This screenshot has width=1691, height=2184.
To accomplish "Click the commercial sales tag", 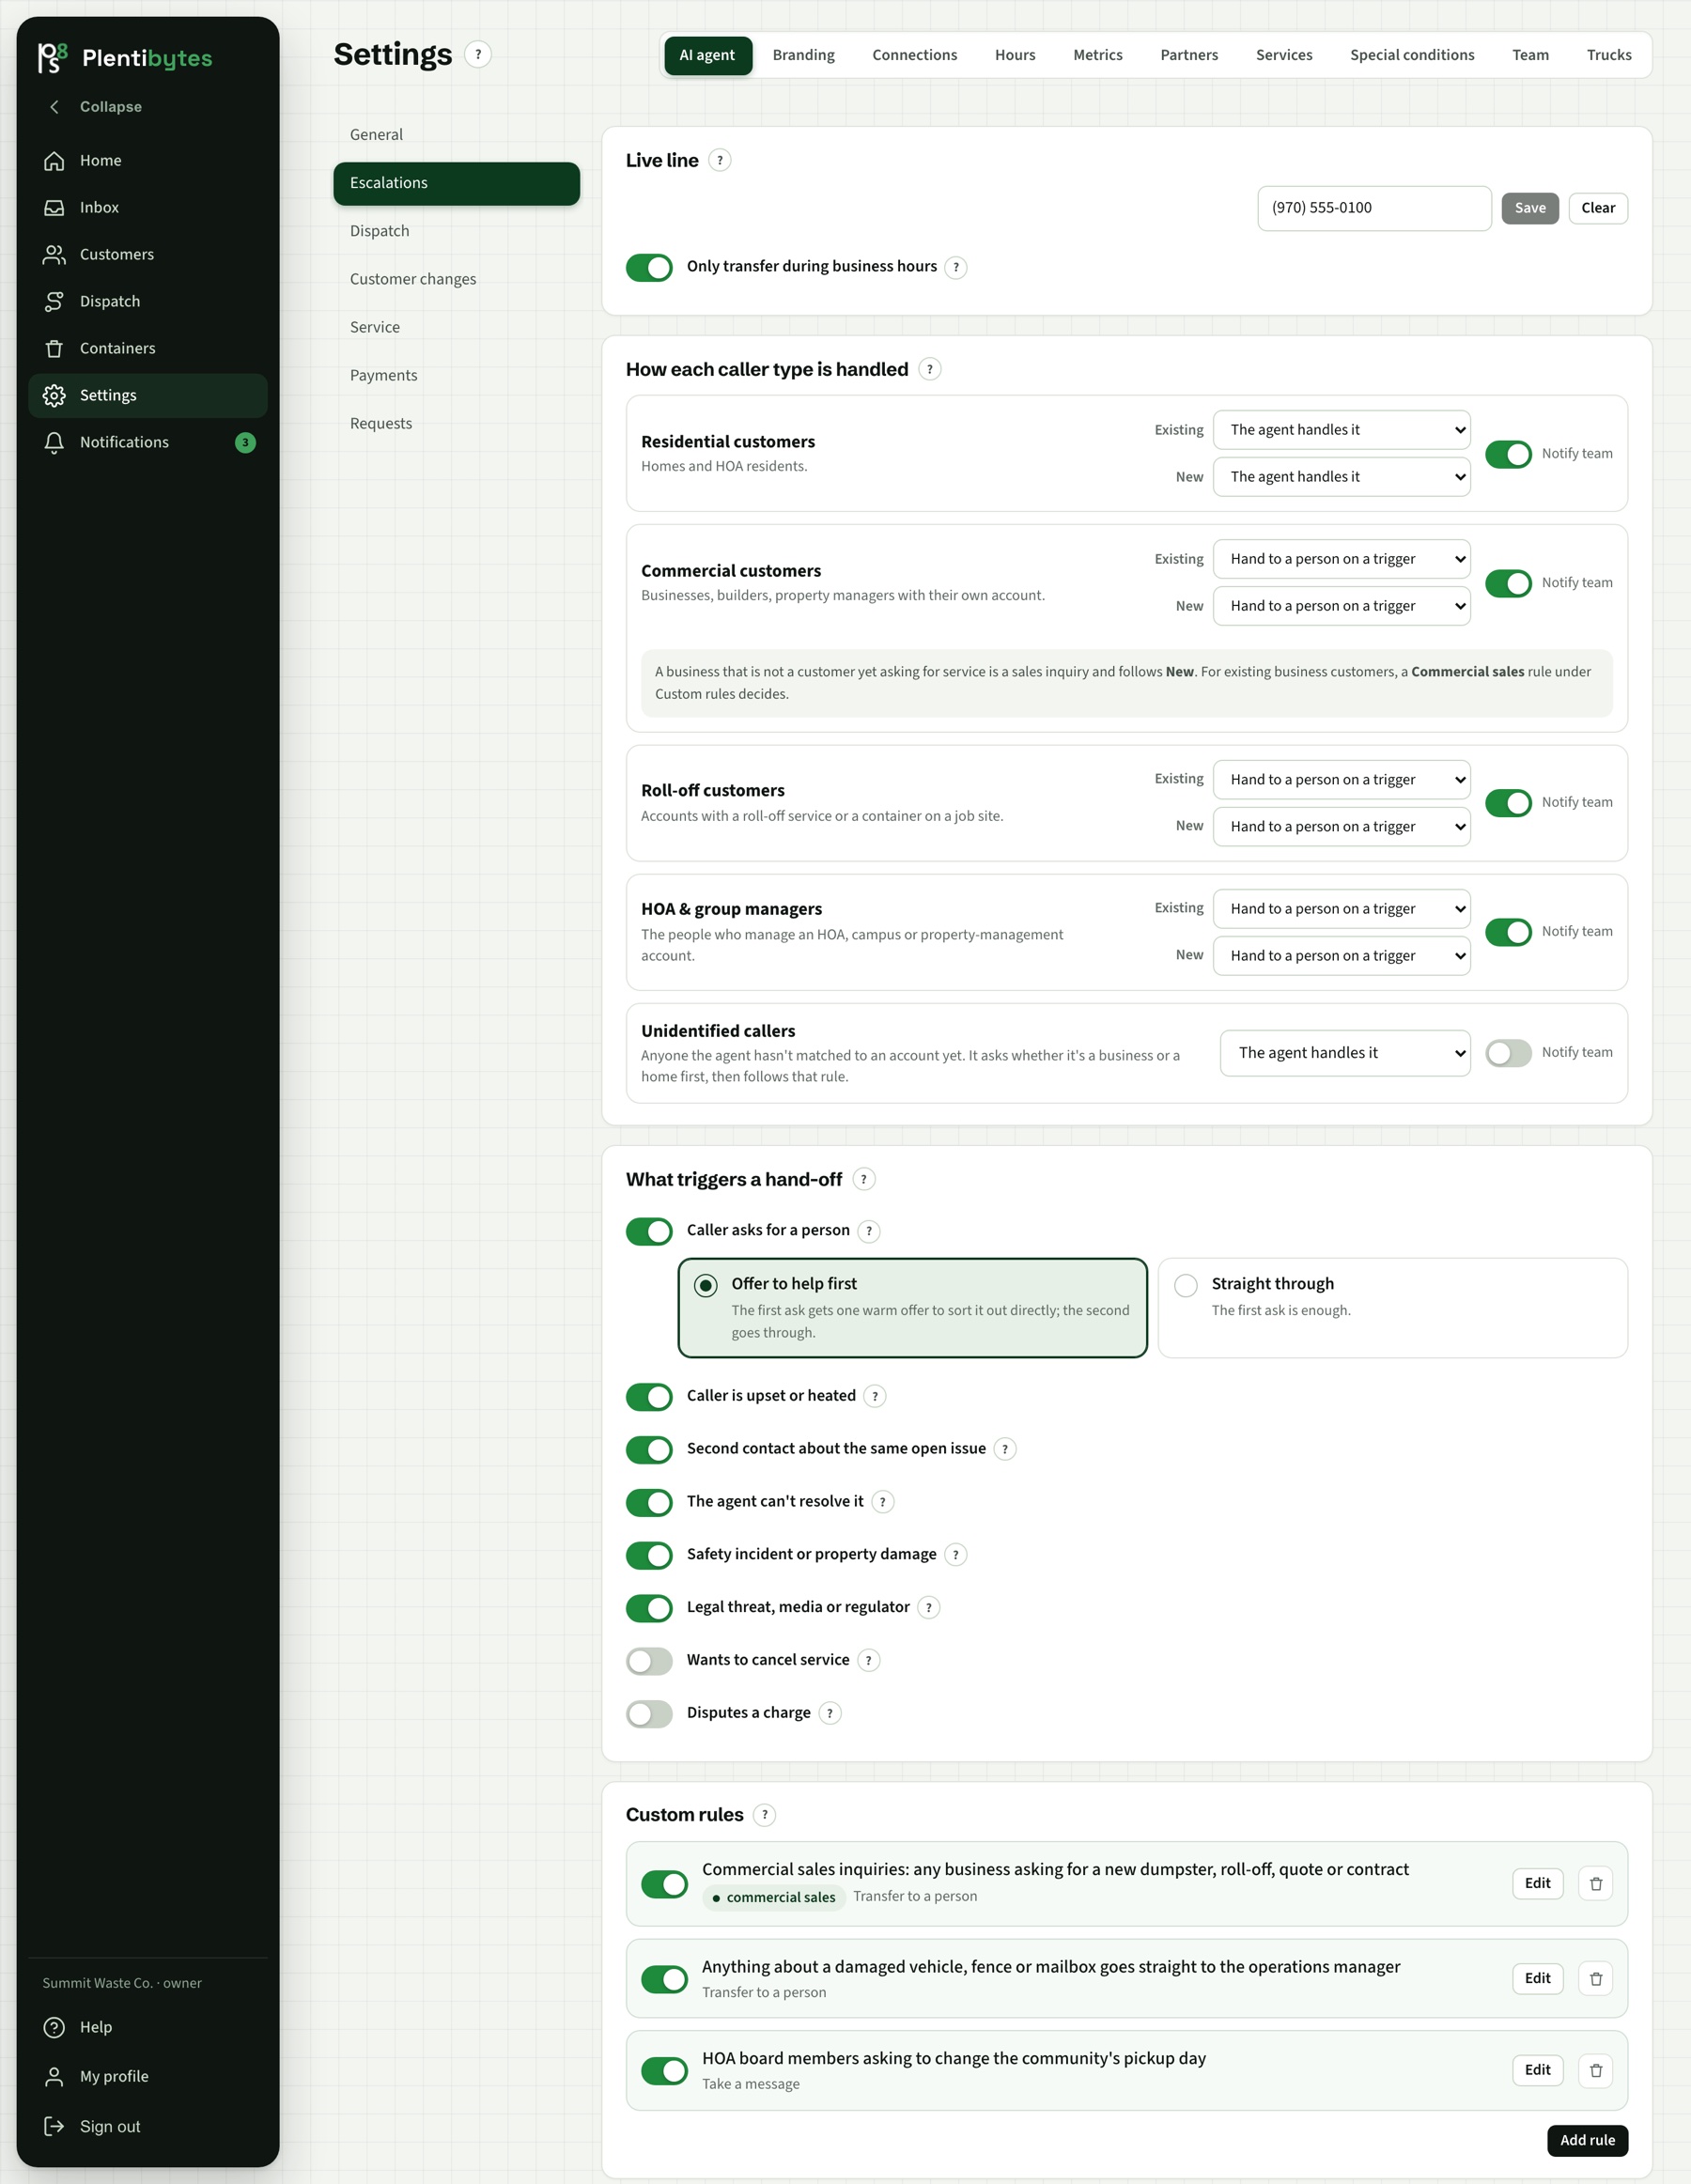I will tap(774, 1899).
